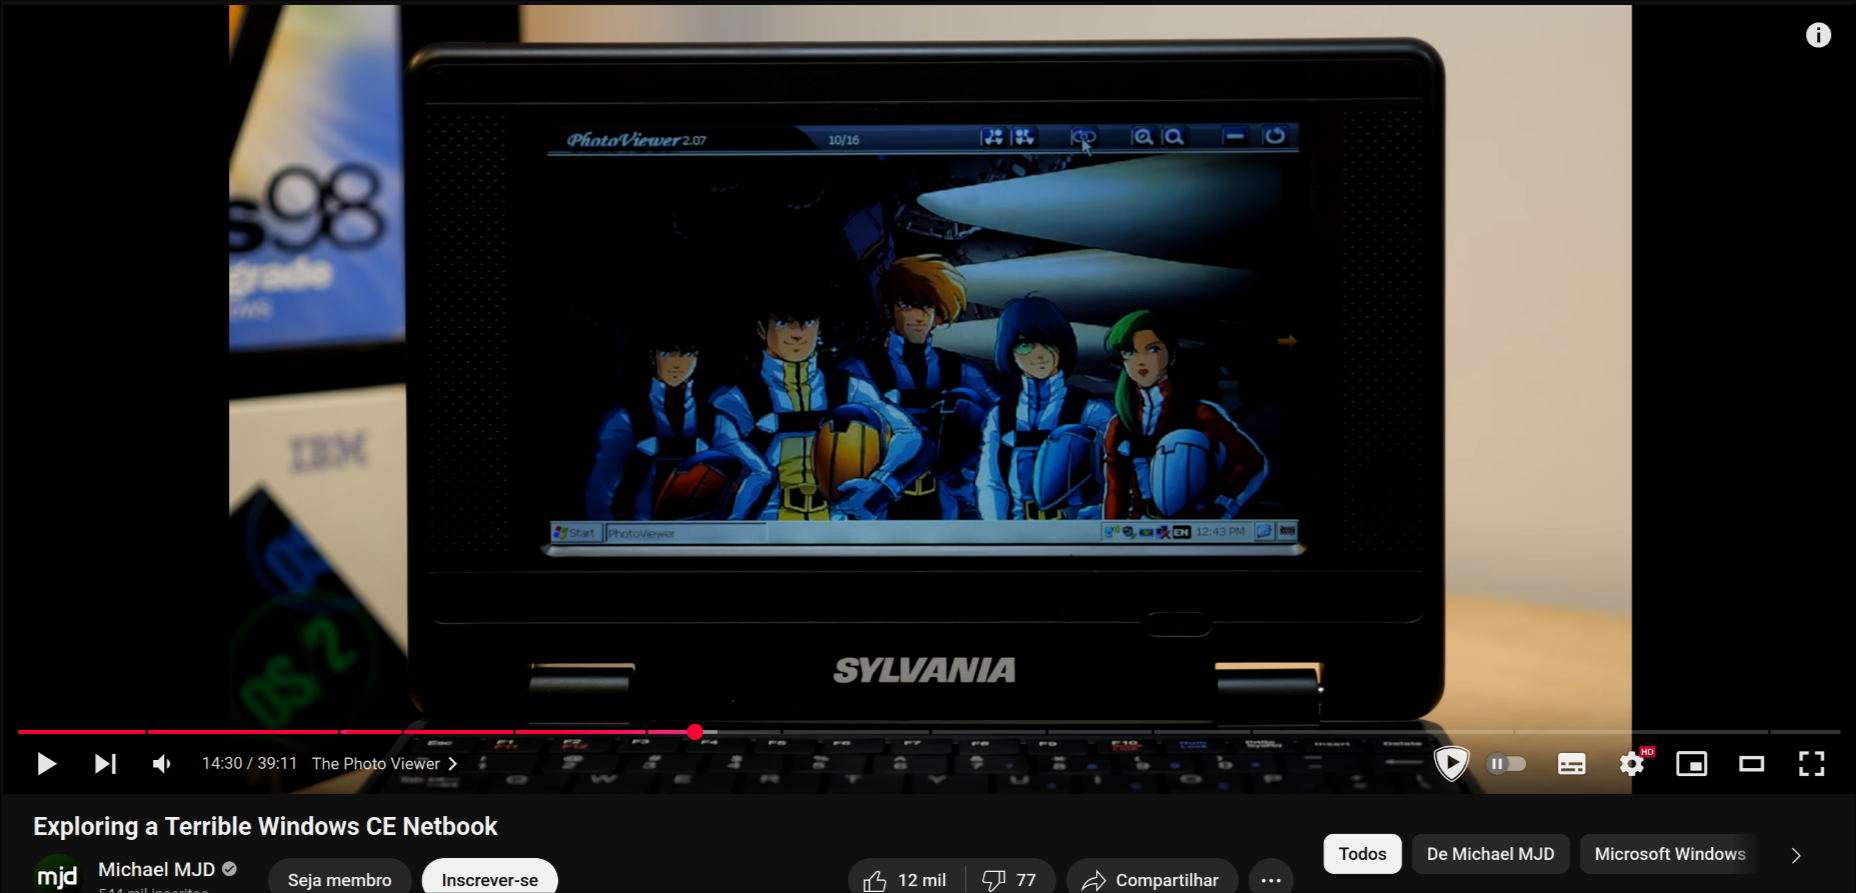Click the Inscrever-se button
Image resolution: width=1856 pixels, height=893 pixels.
[x=490, y=879]
